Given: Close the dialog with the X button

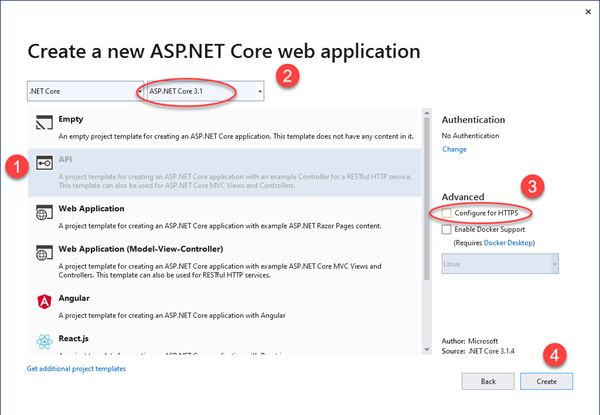Looking at the screenshot, I should click(x=588, y=12).
